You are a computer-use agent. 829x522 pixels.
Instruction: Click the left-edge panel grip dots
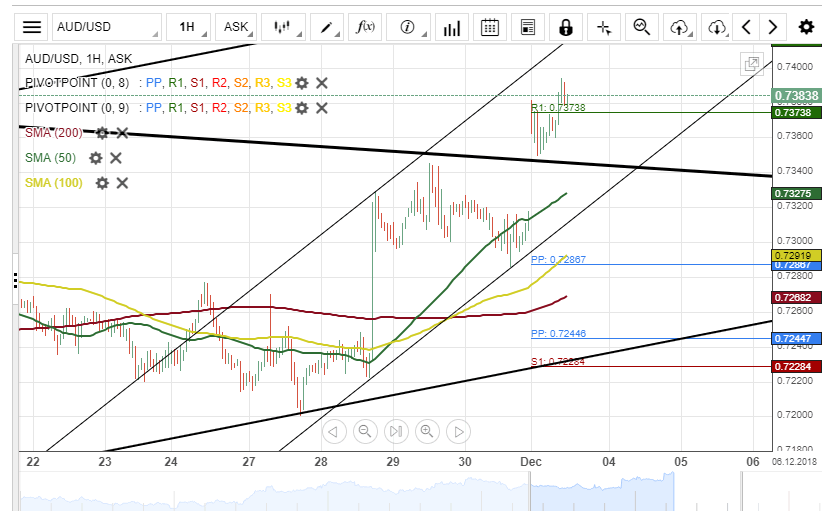click(16, 280)
